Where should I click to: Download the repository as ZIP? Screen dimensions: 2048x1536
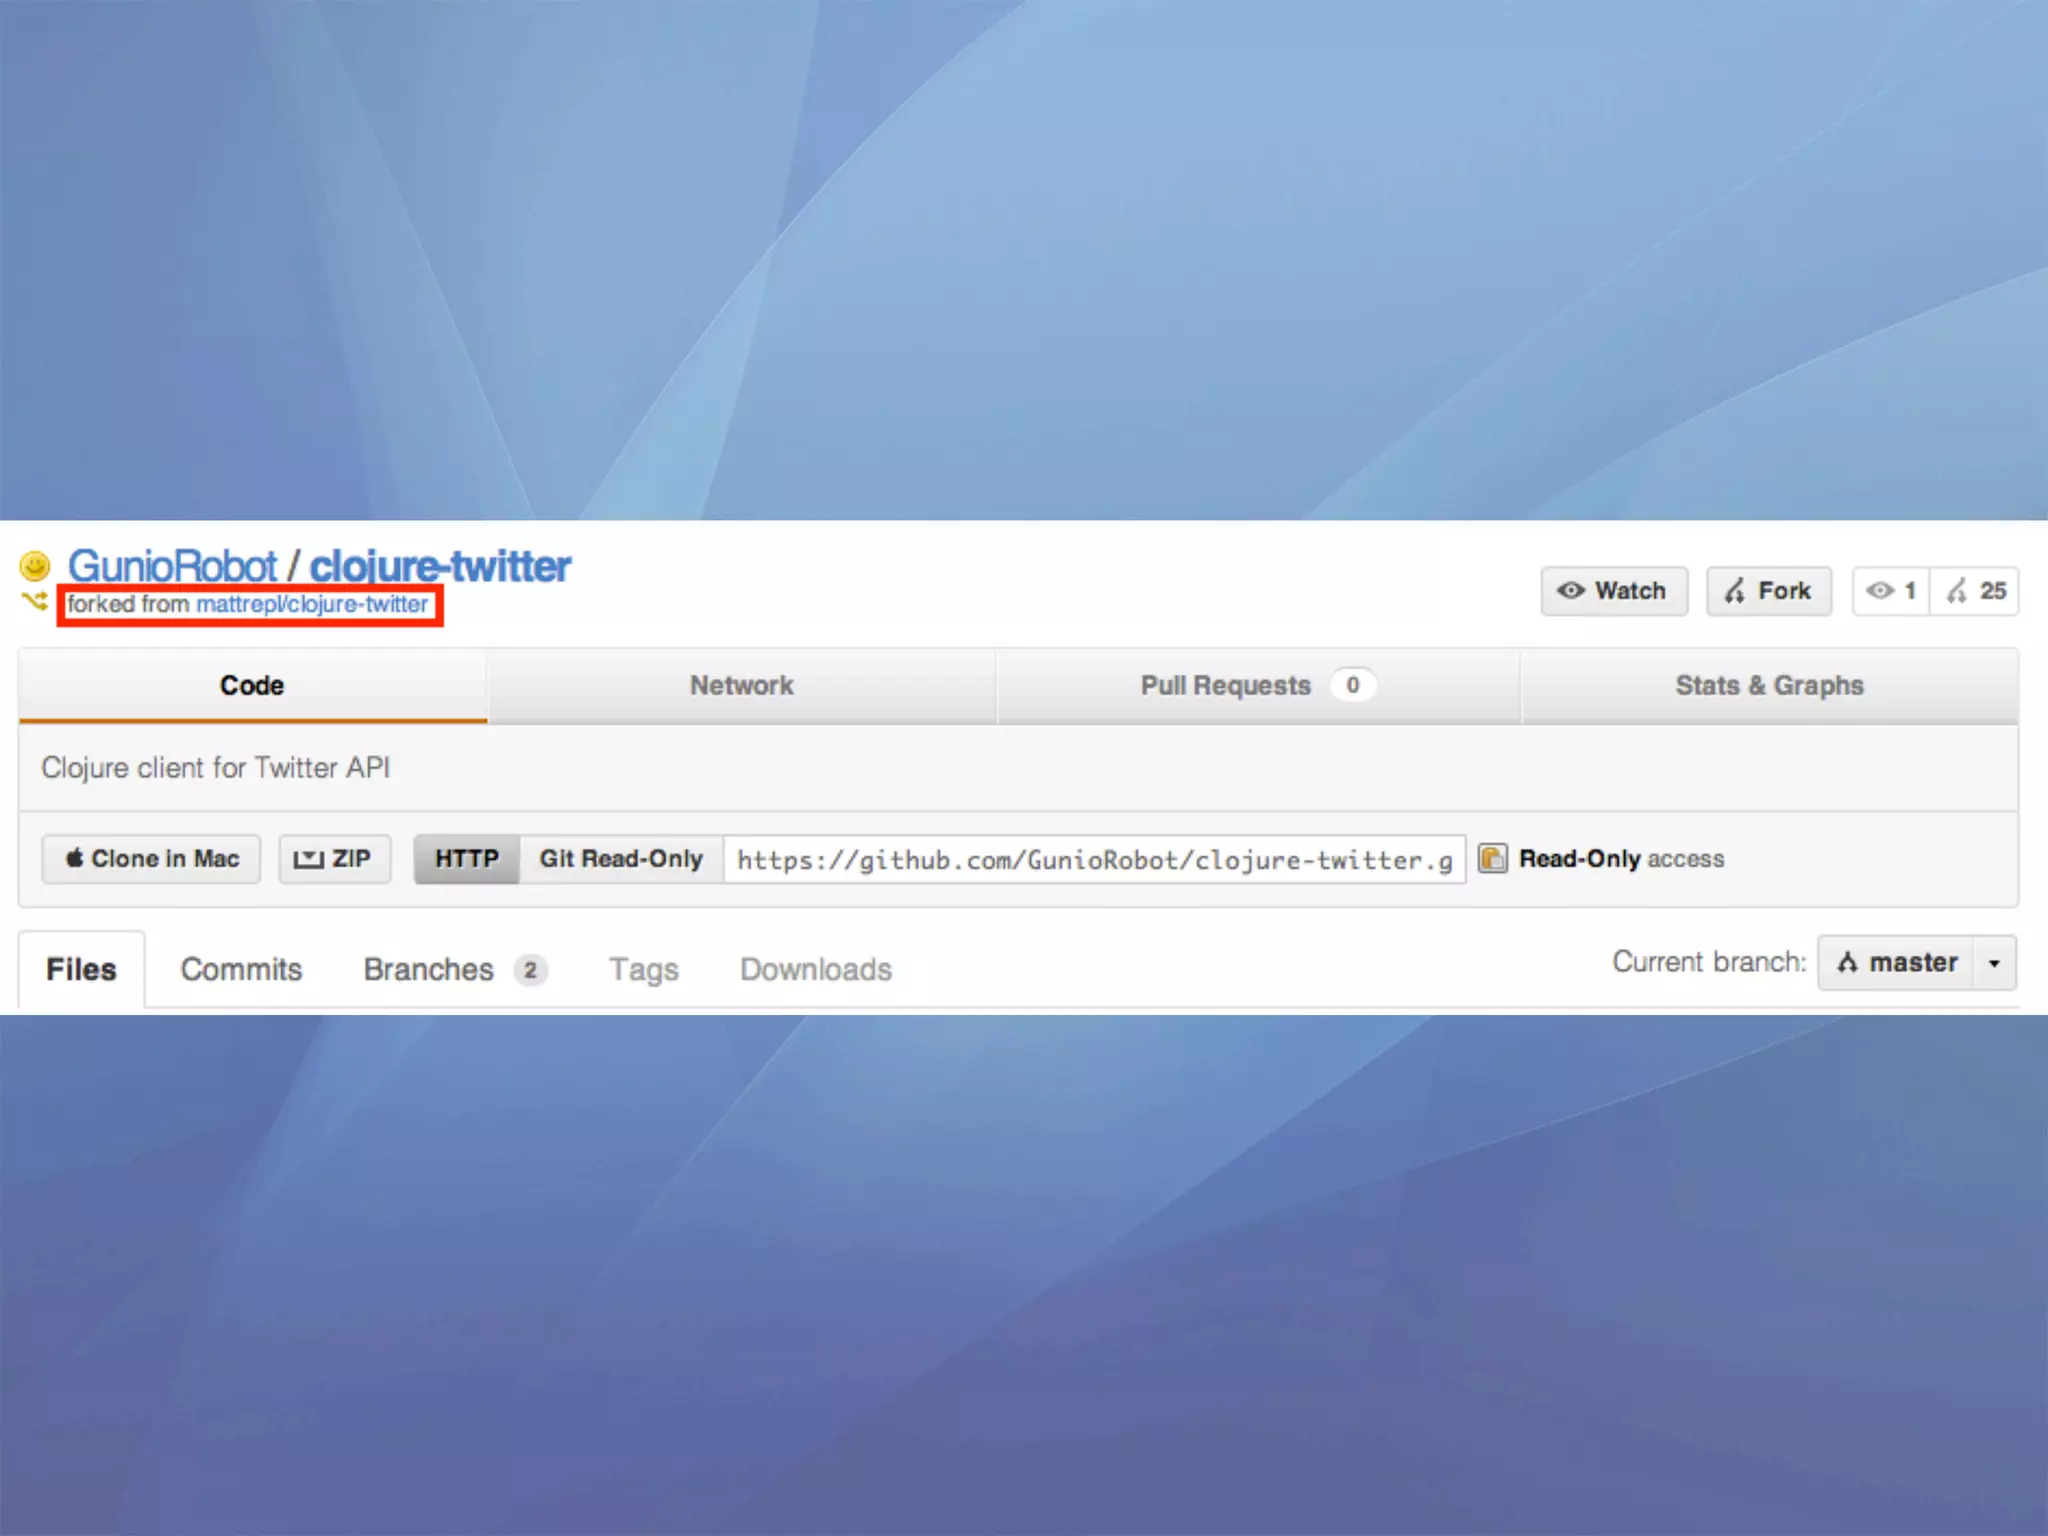click(334, 859)
